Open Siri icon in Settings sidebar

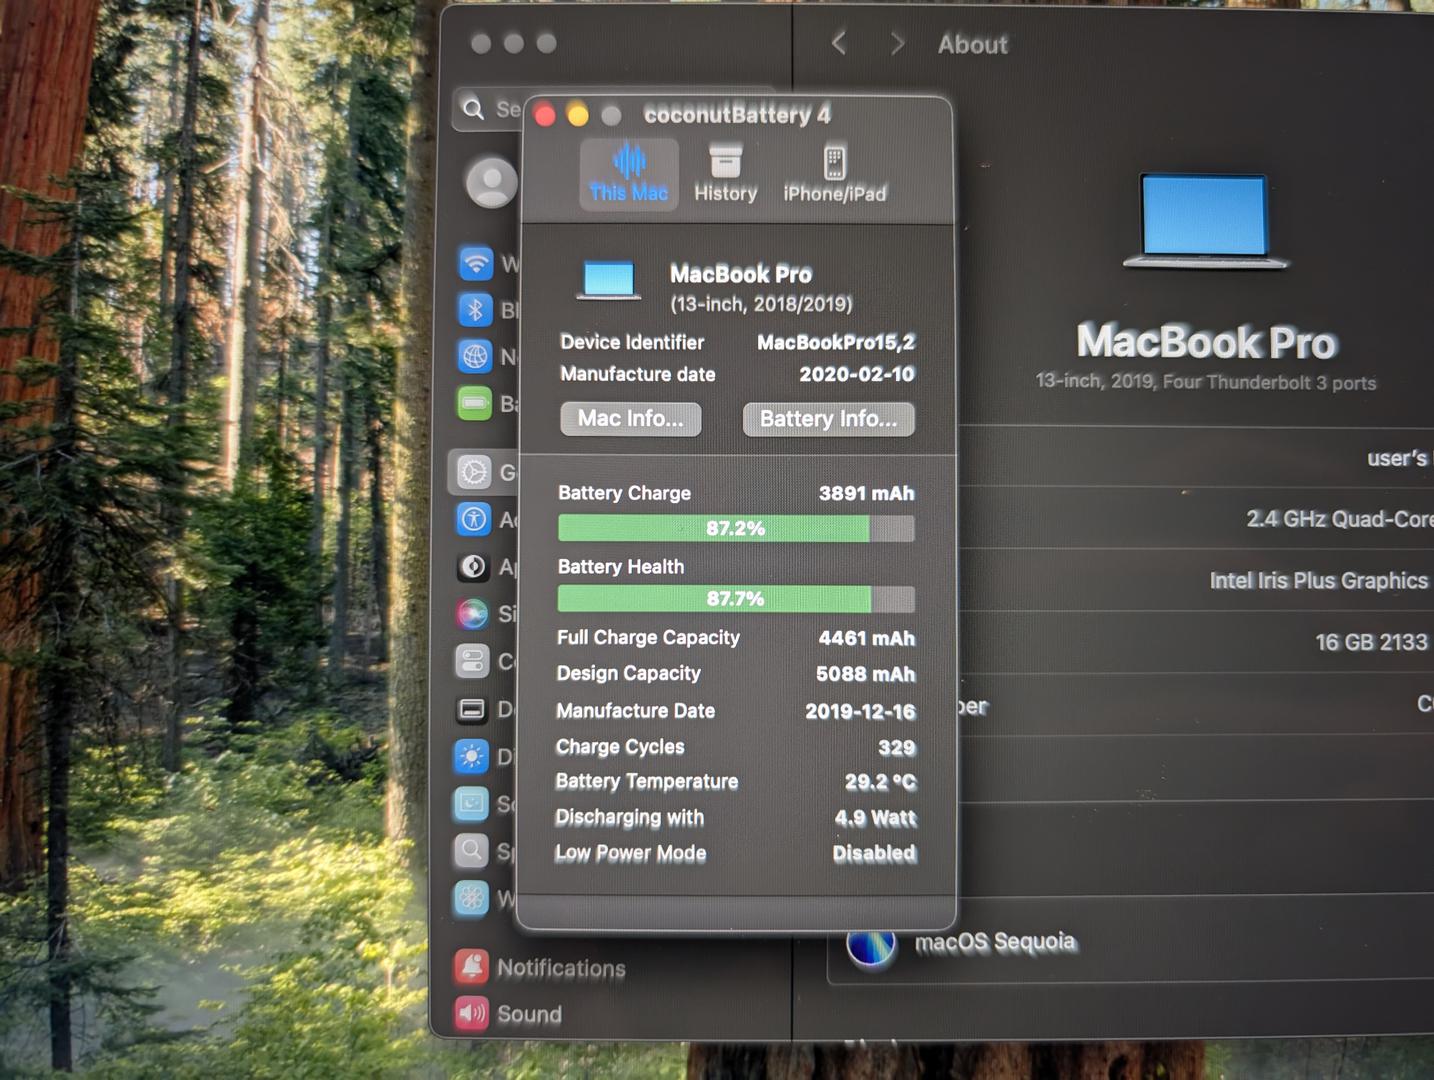473,613
